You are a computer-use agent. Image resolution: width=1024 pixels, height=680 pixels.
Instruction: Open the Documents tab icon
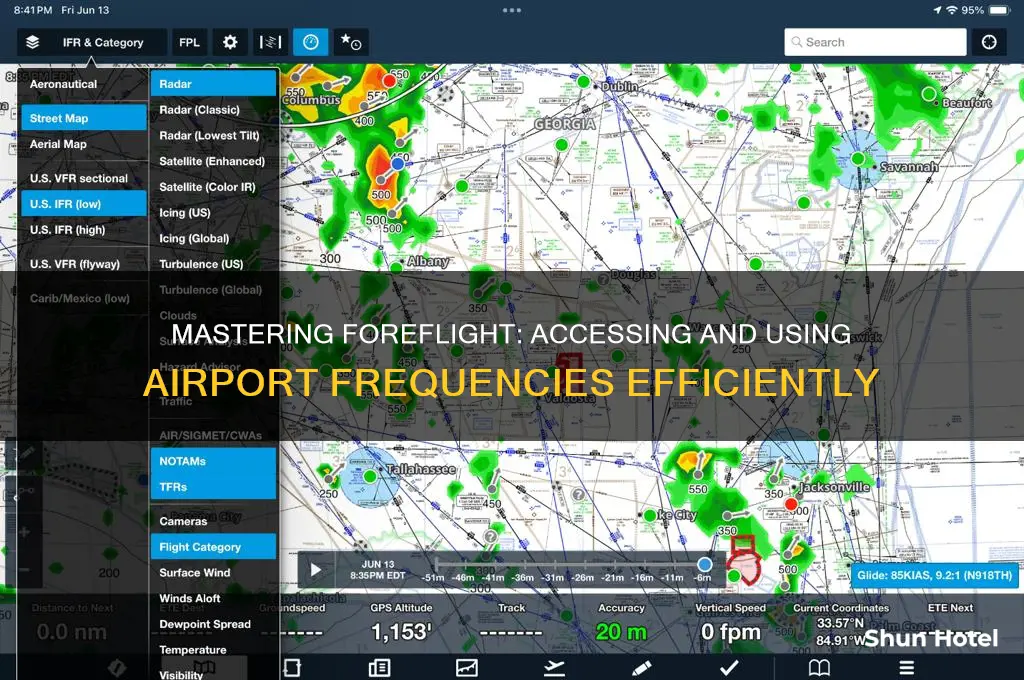coord(379,668)
